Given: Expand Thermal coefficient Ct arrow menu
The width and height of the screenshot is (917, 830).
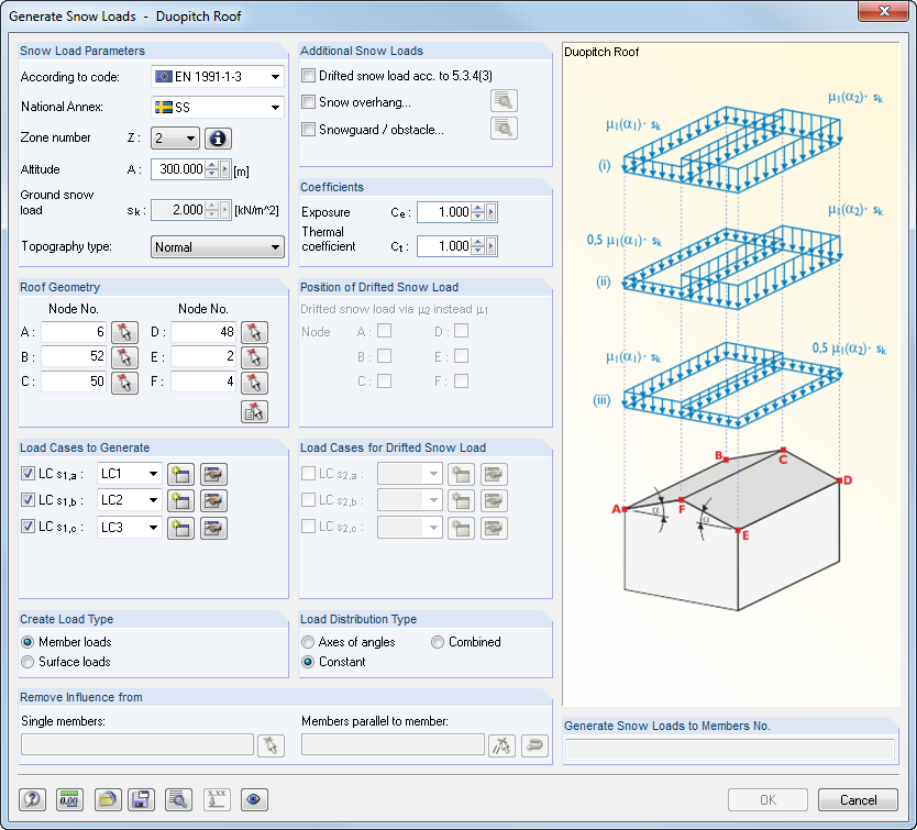Looking at the screenshot, I should click(x=491, y=246).
